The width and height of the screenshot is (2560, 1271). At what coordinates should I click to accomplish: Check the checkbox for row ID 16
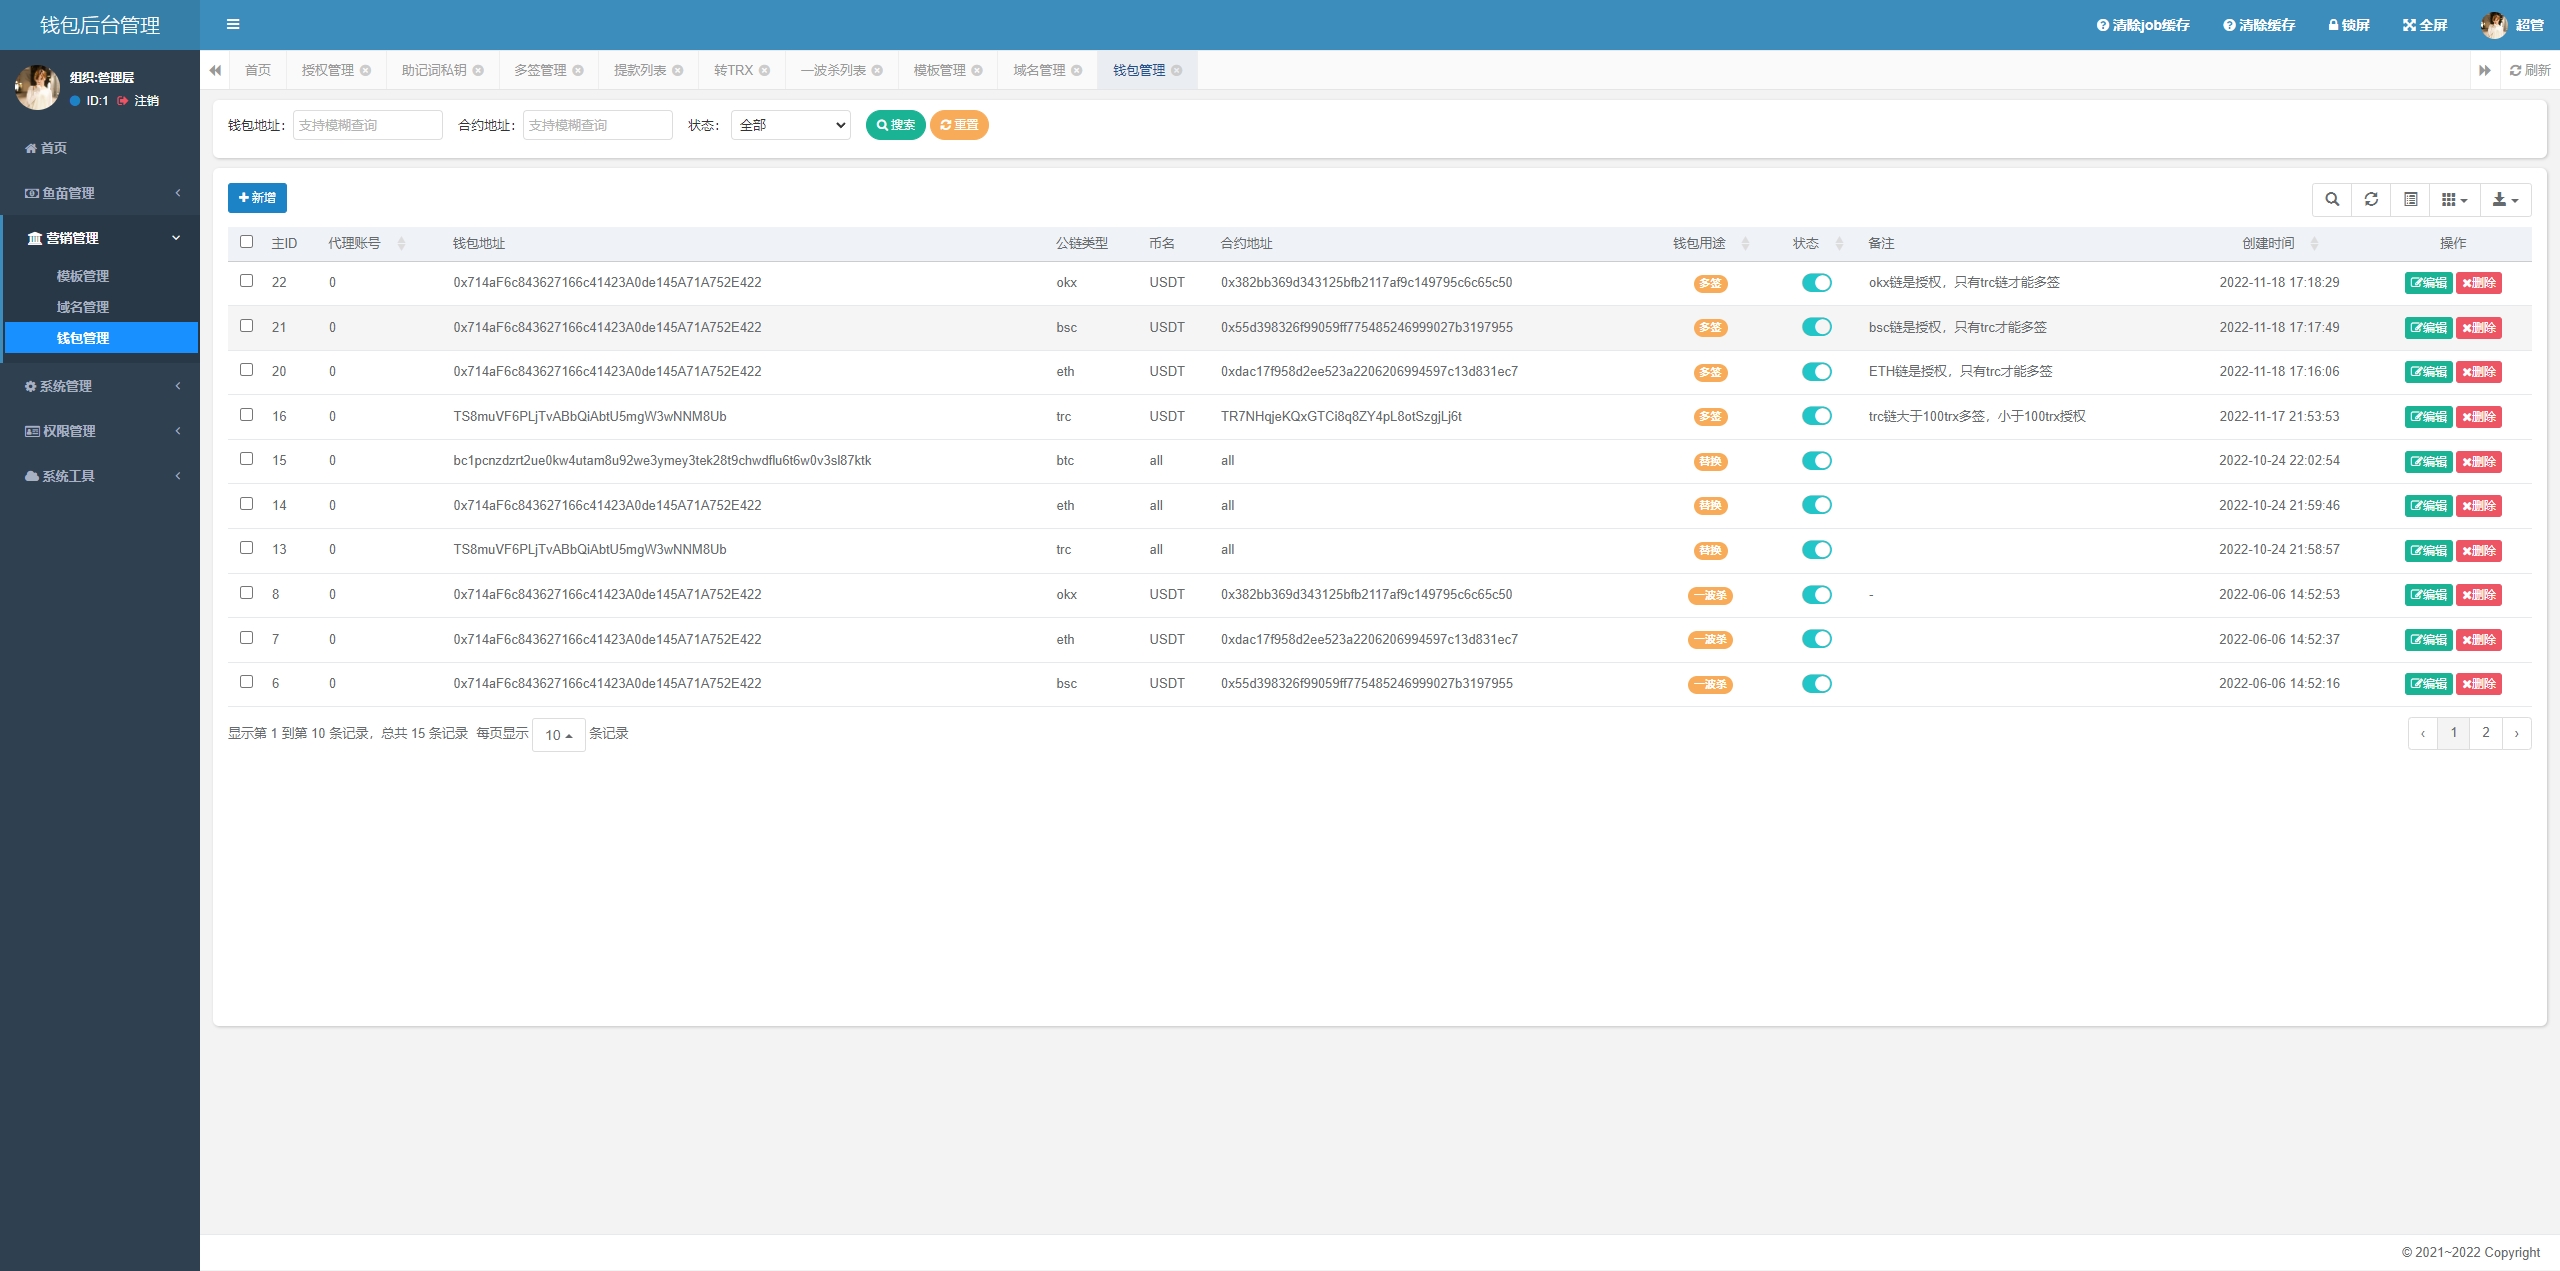tap(246, 415)
